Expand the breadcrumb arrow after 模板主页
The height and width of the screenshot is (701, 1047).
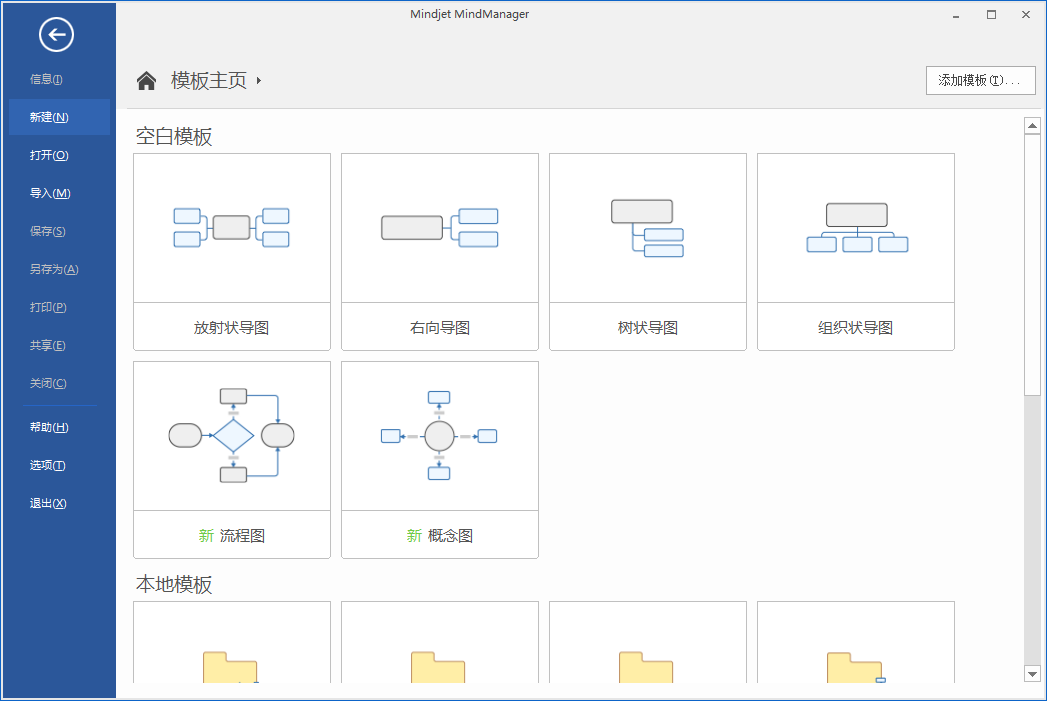coord(259,81)
